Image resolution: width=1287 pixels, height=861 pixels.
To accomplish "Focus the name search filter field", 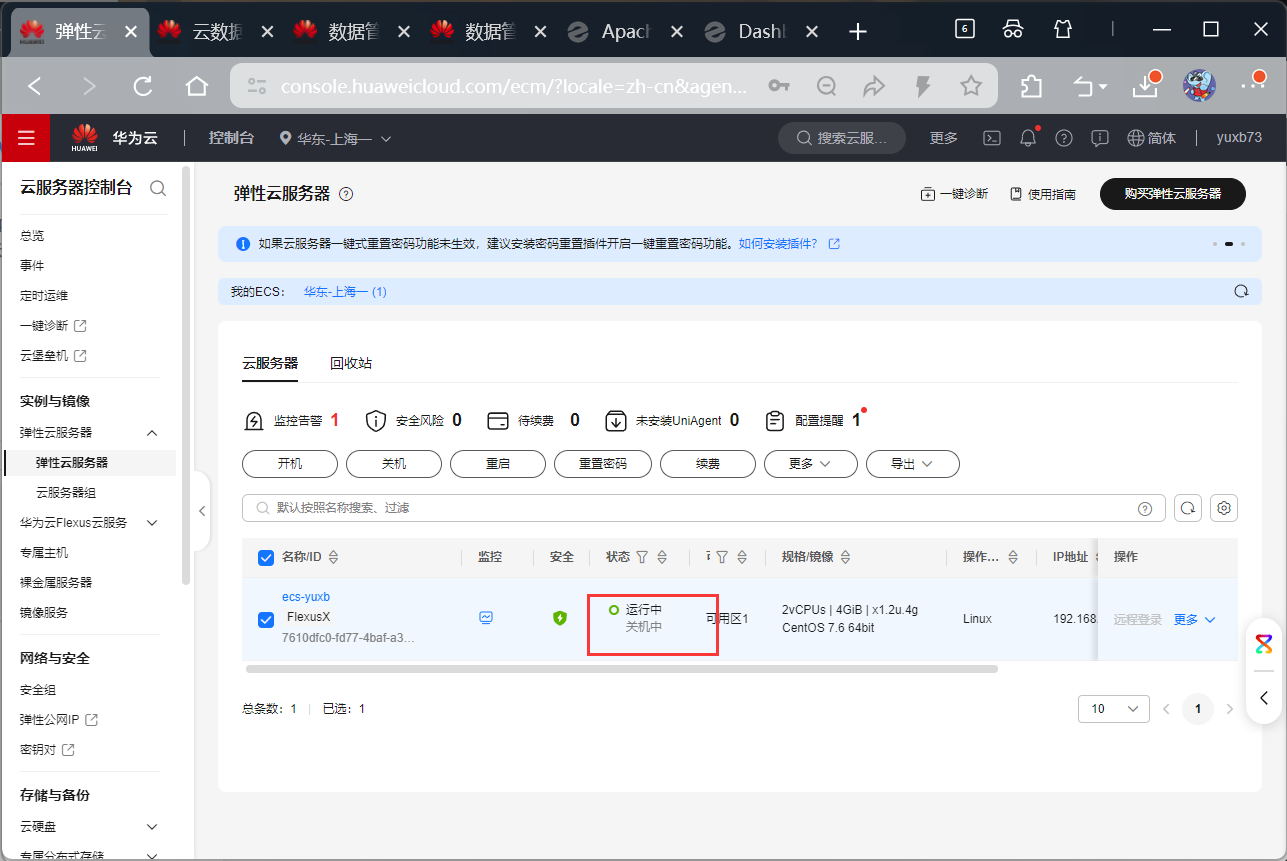I will [x=704, y=508].
